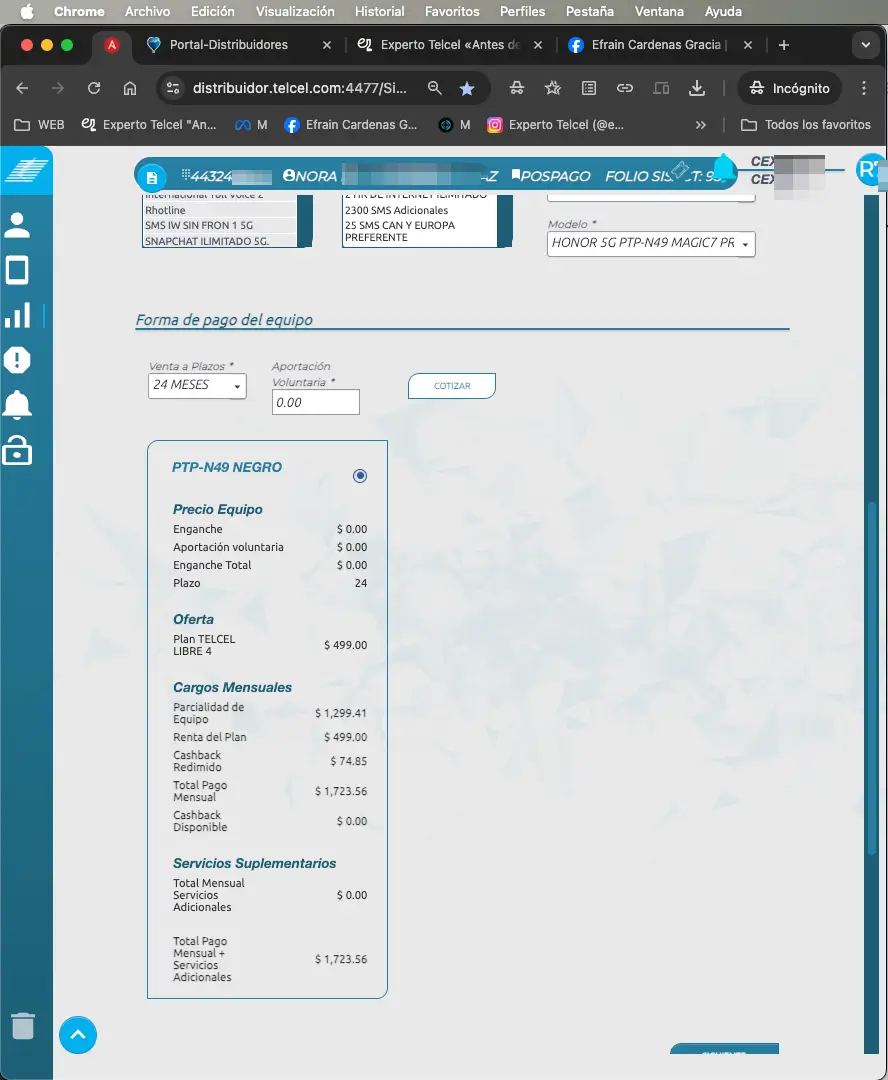Open the bar chart reports icon
Screen dimensions: 888x1080
tap(18, 315)
